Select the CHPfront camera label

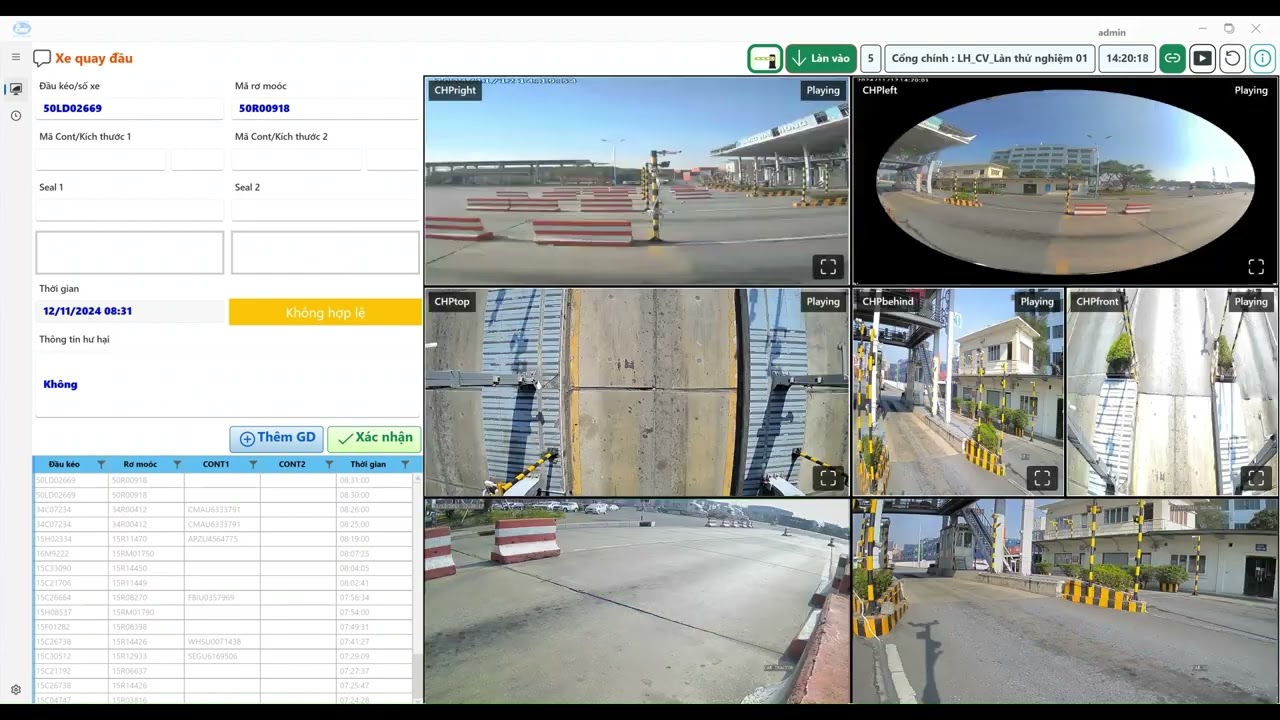pyautogui.click(x=1098, y=301)
